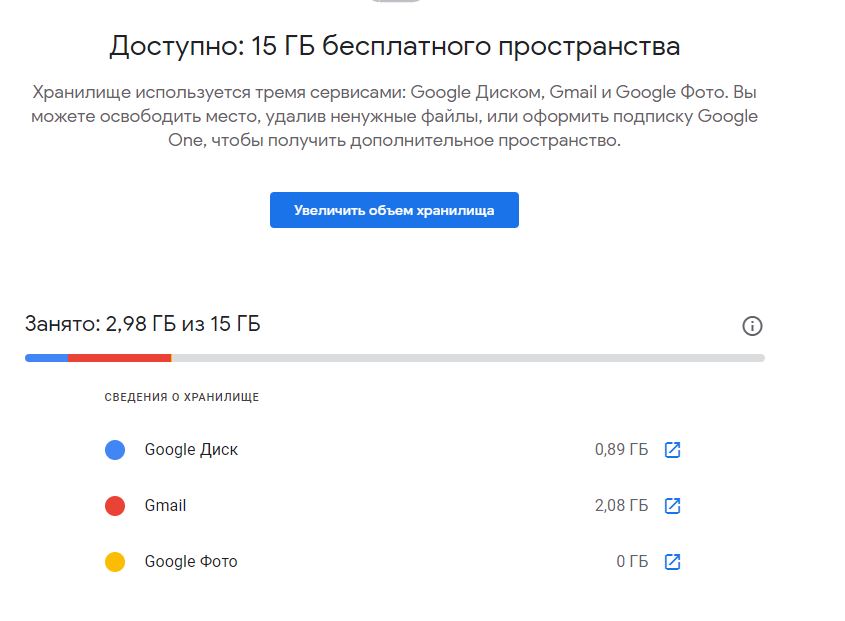
Task: Open Google Диск via its external link icon
Action: click(x=672, y=450)
